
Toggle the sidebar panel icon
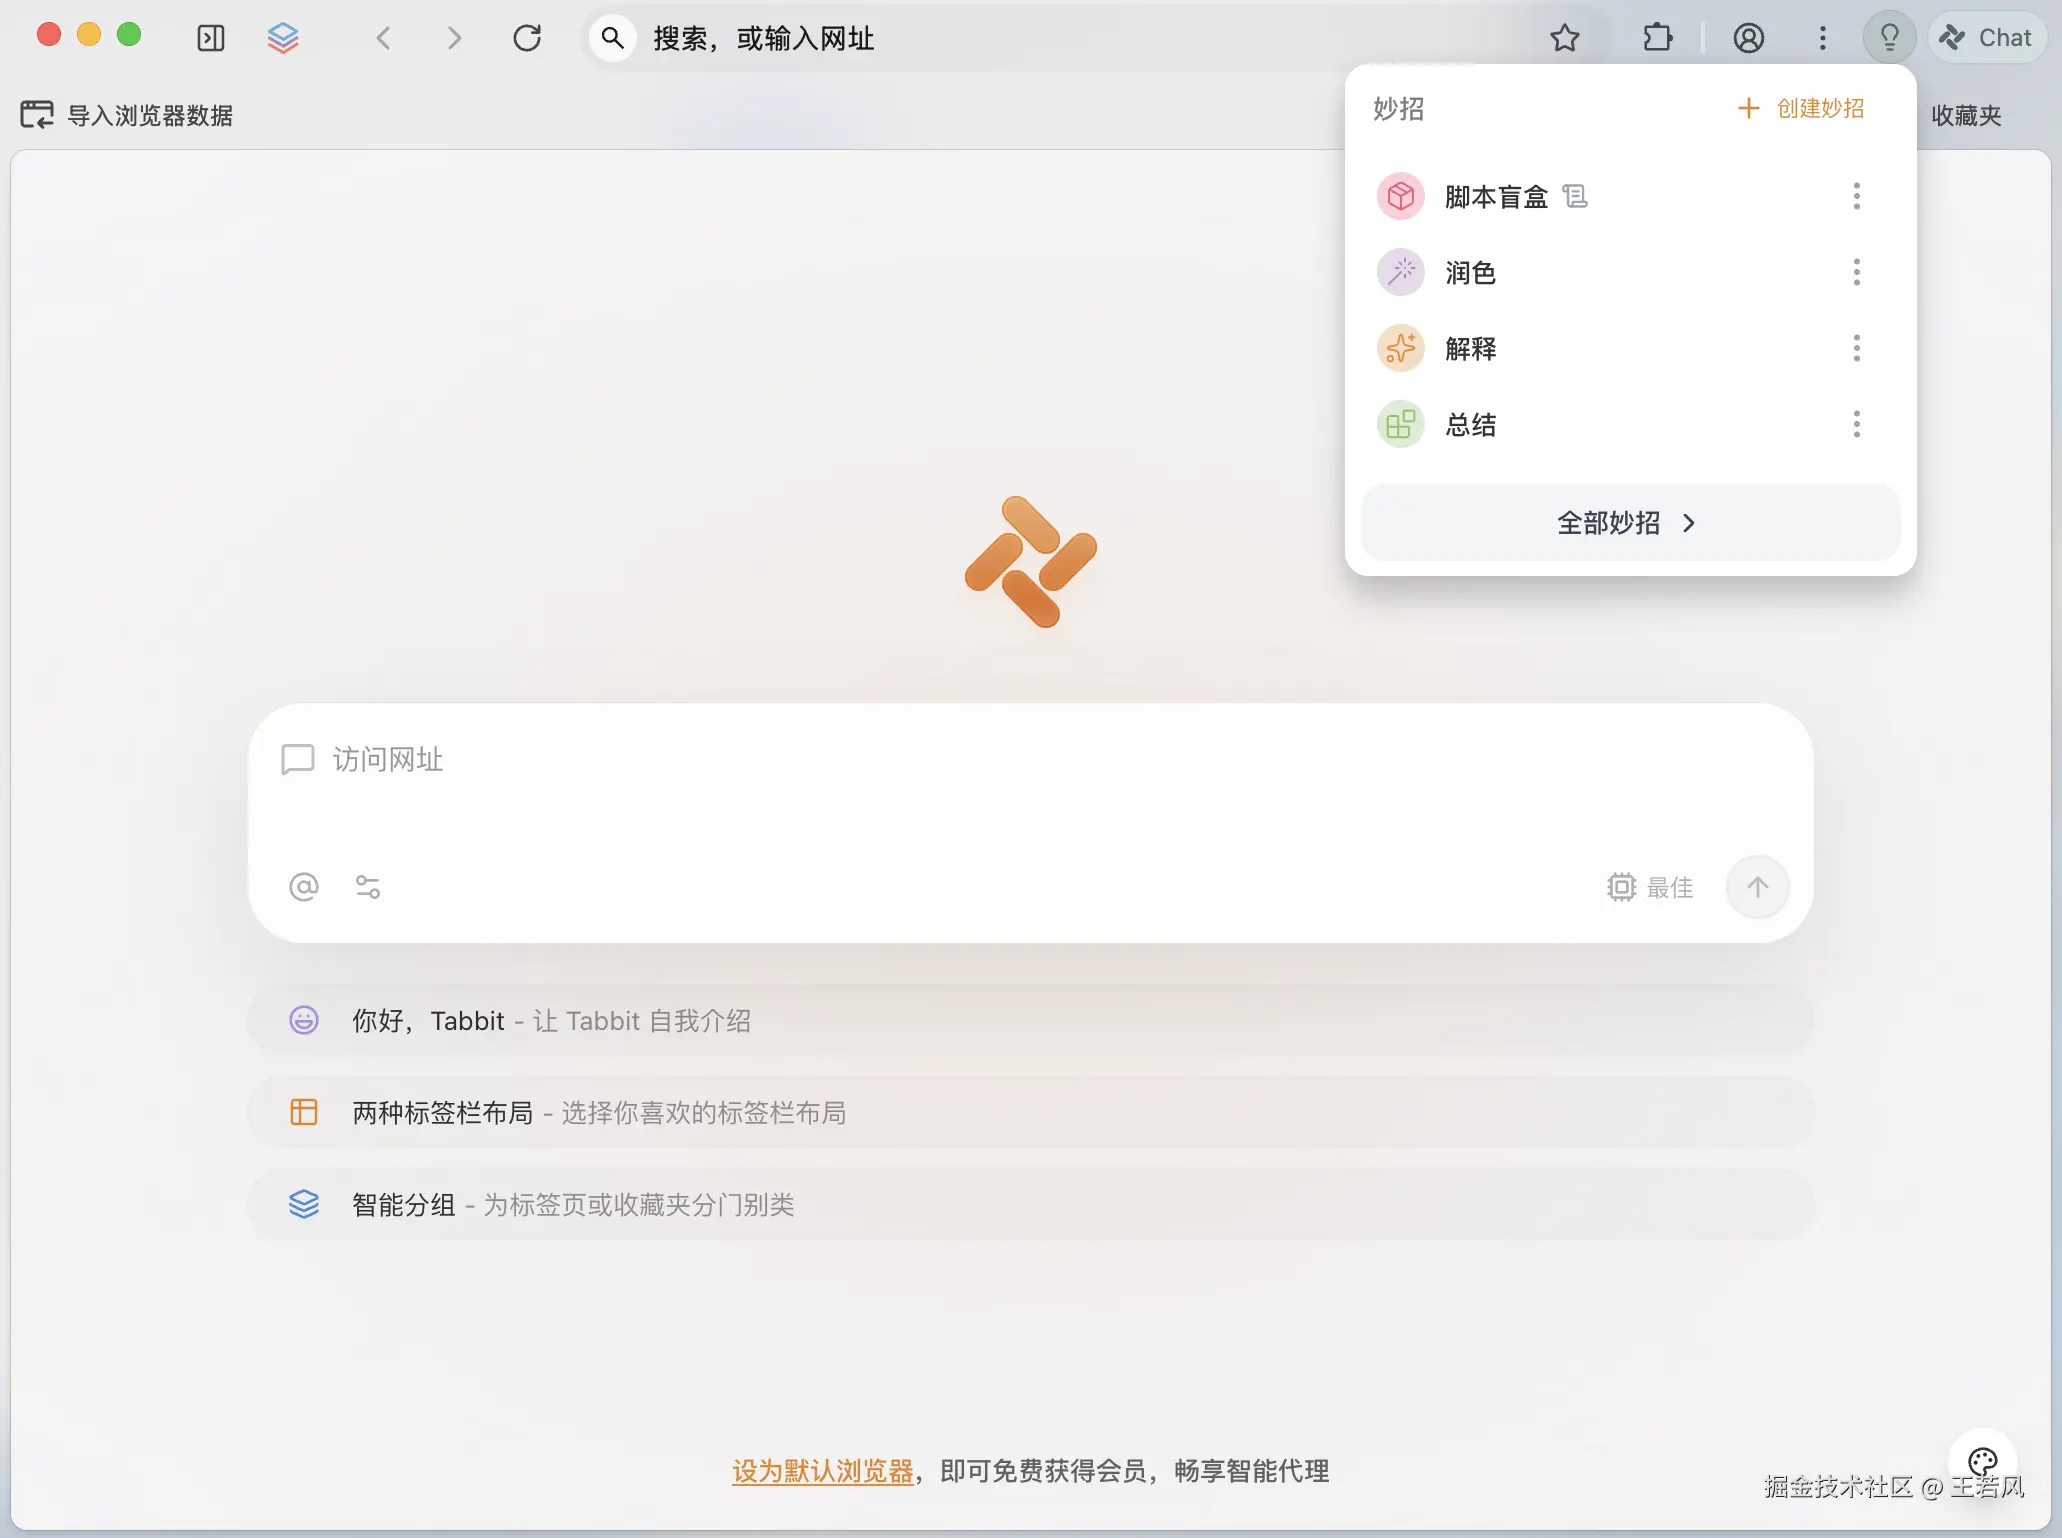click(x=211, y=38)
